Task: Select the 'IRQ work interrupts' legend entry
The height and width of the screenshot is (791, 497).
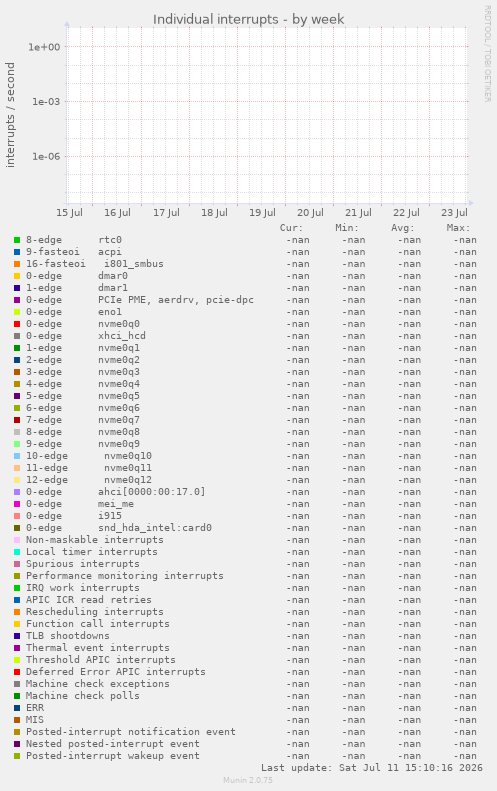Action: pyautogui.click(x=83, y=588)
